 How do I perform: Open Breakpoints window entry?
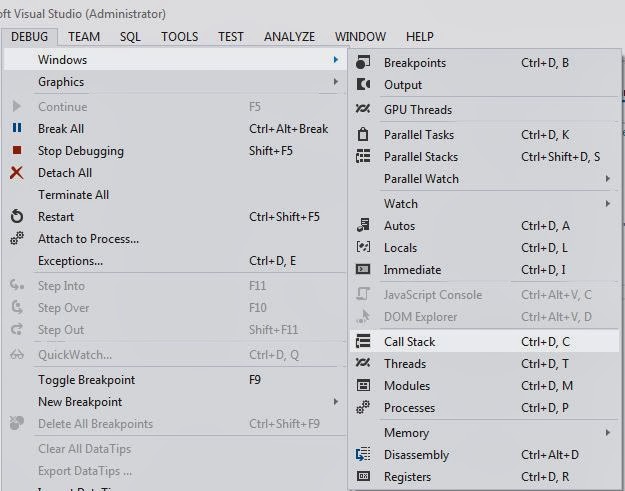click(484, 63)
